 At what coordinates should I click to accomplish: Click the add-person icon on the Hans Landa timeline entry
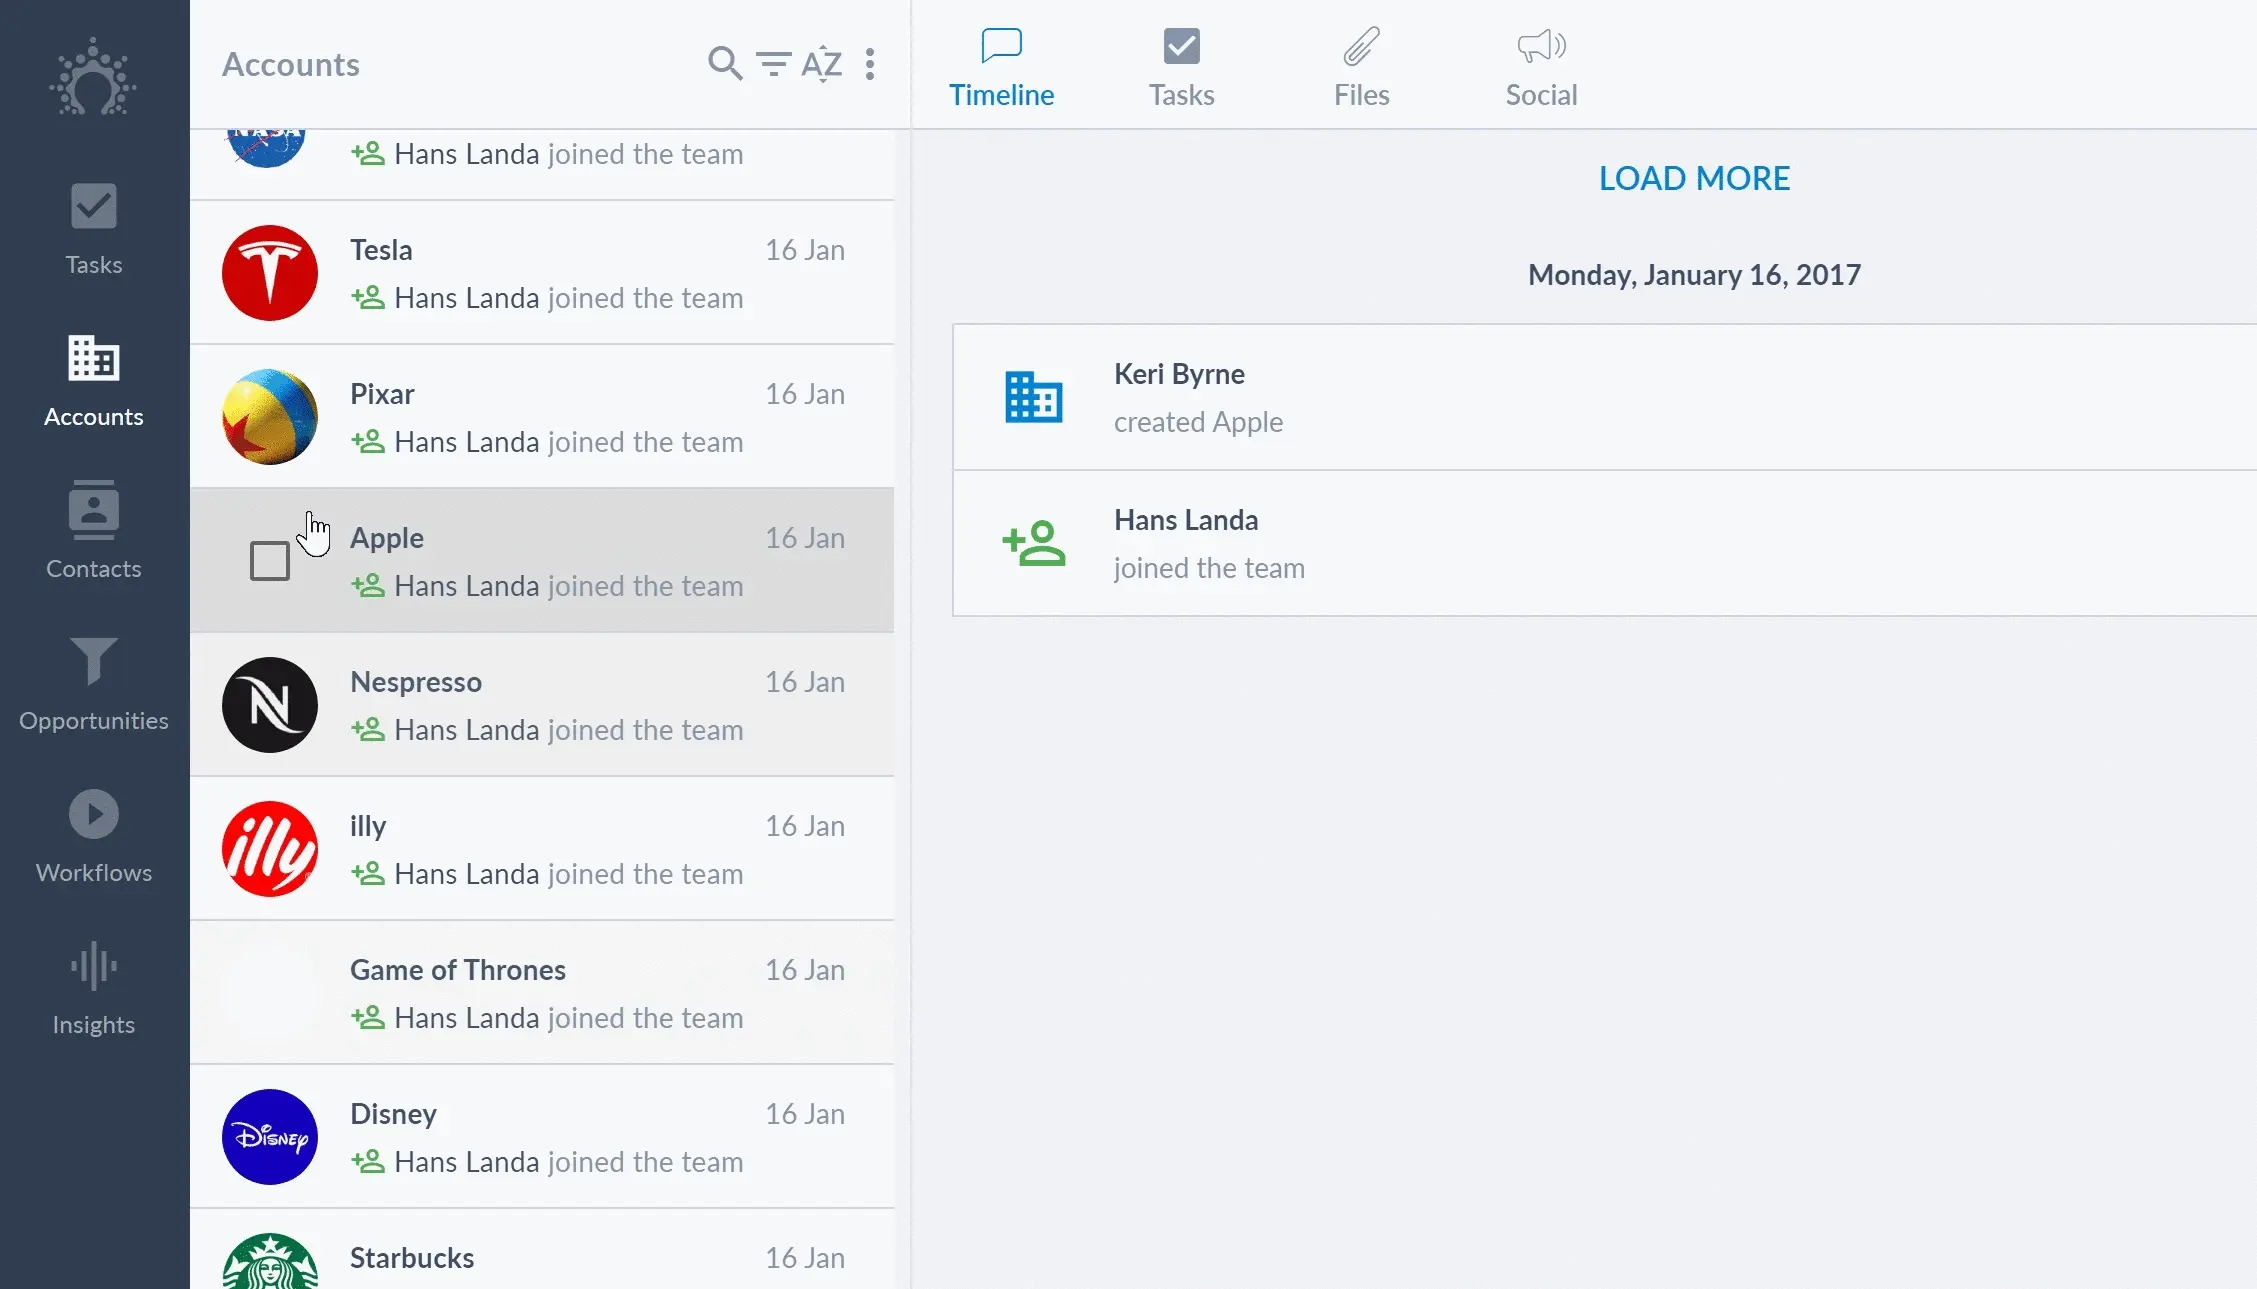click(1034, 543)
